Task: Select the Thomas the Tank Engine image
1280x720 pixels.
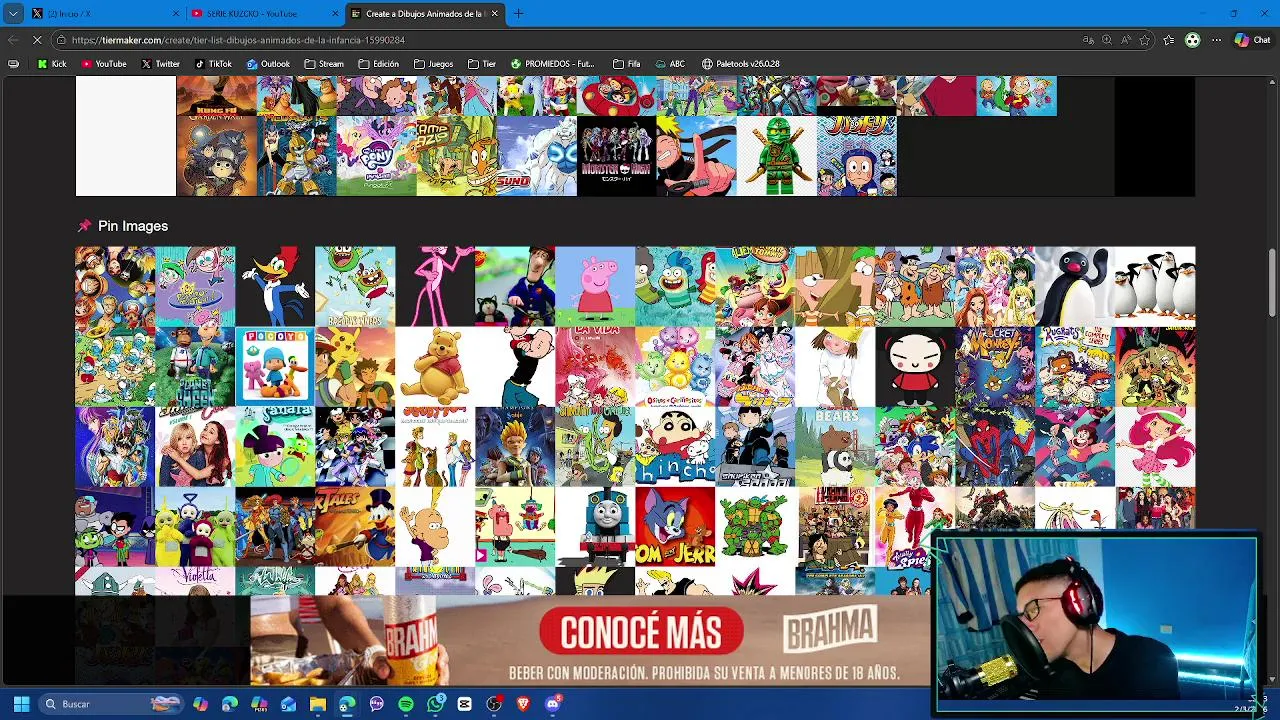Action: coord(595,527)
